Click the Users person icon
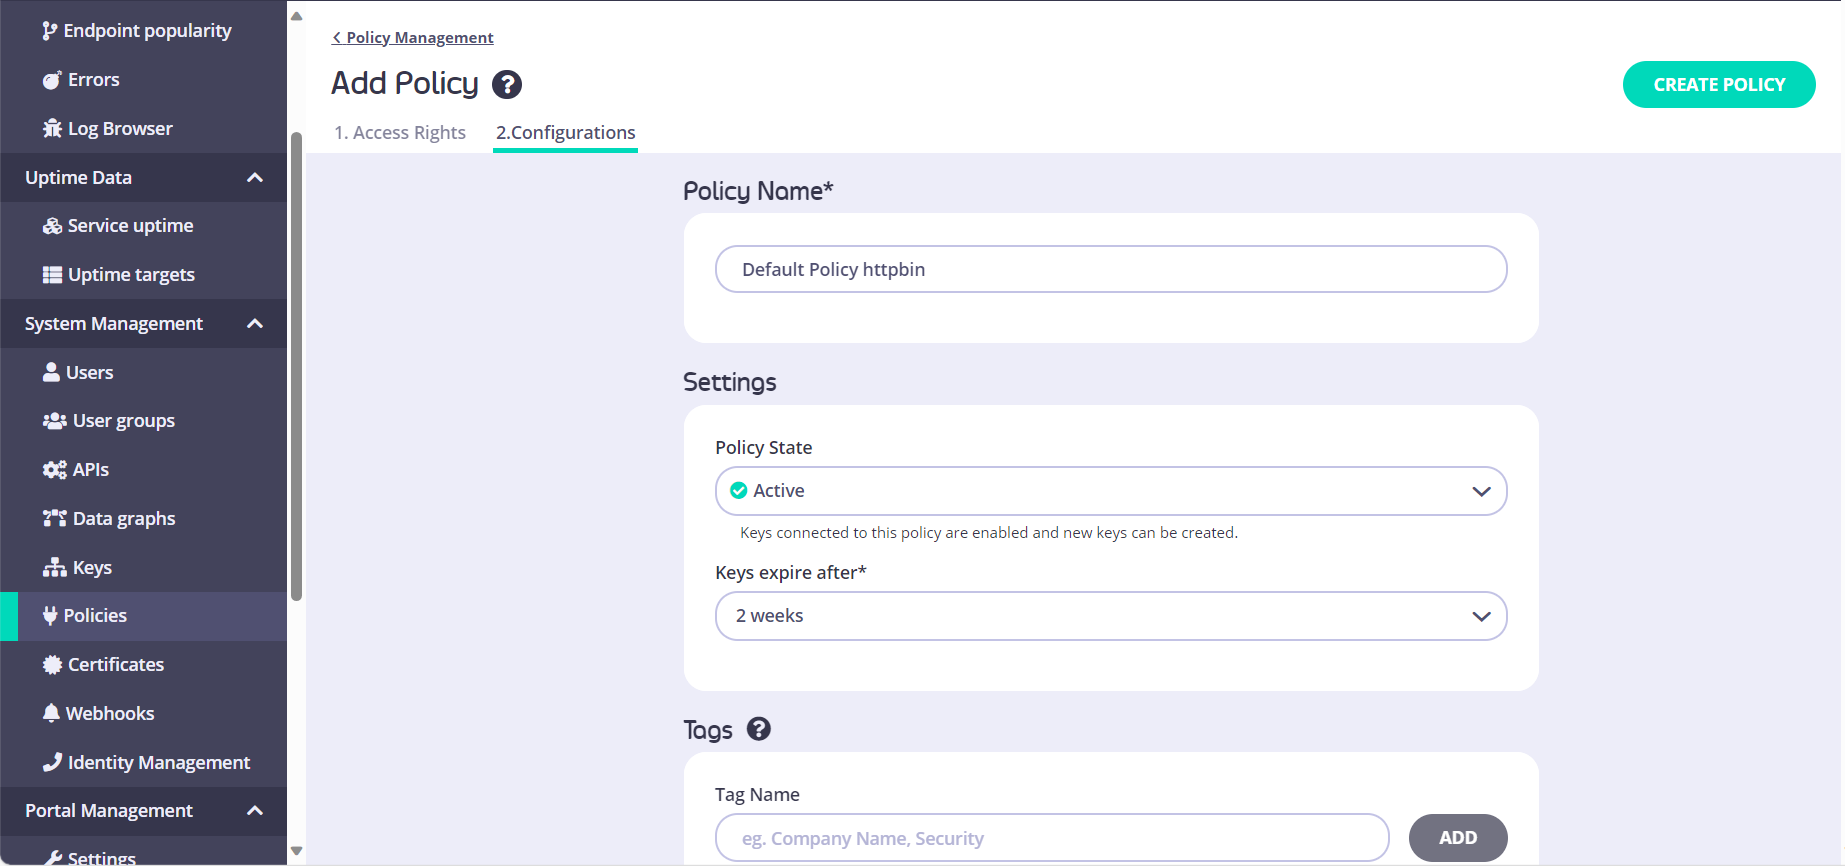1845x866 pixels. click(x=51, y=372)
